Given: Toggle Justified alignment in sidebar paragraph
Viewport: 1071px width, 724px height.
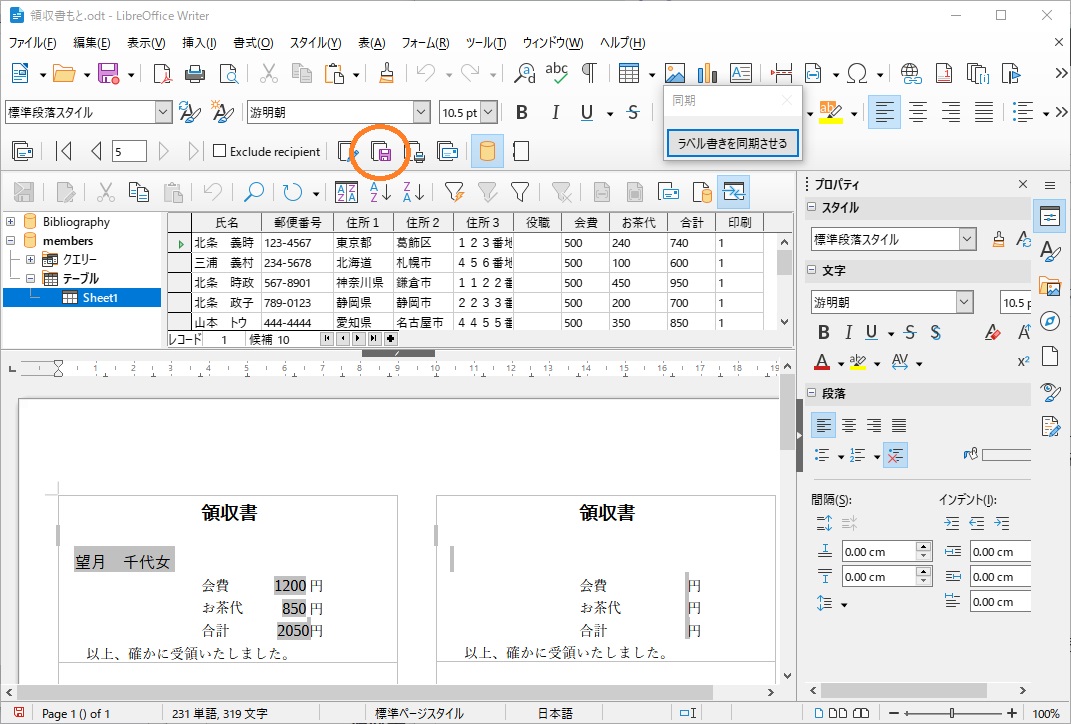Looking at the screenshot, I should tap(899, 426).
